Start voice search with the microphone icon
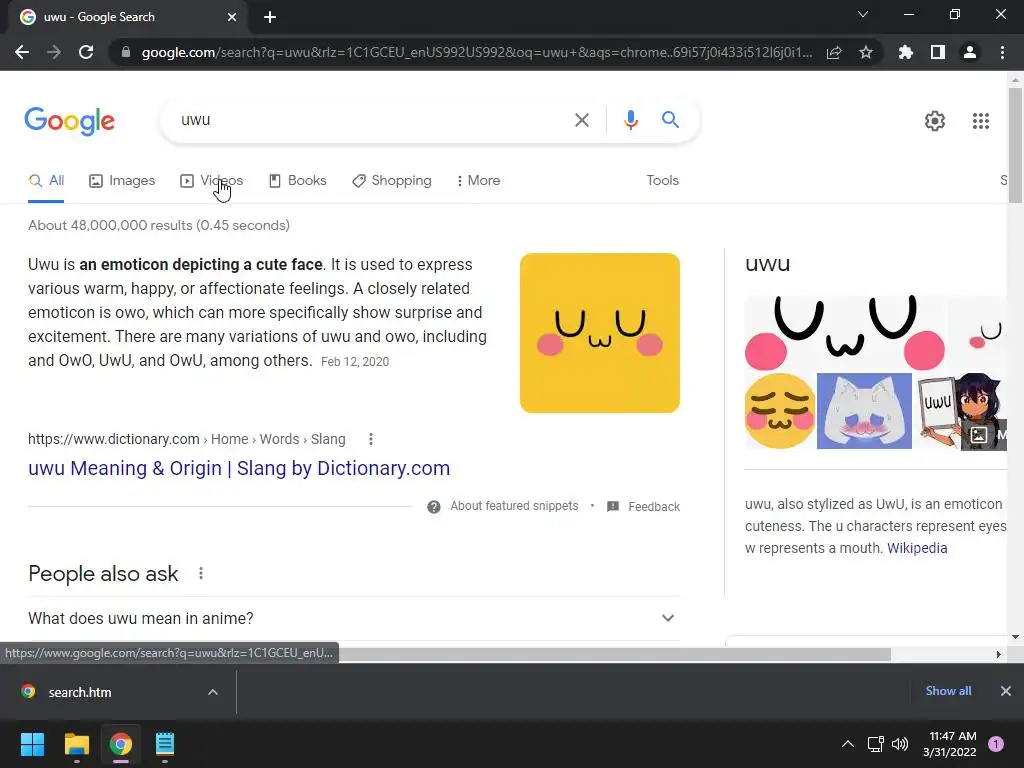The image size is (1024, 768). 630,120
